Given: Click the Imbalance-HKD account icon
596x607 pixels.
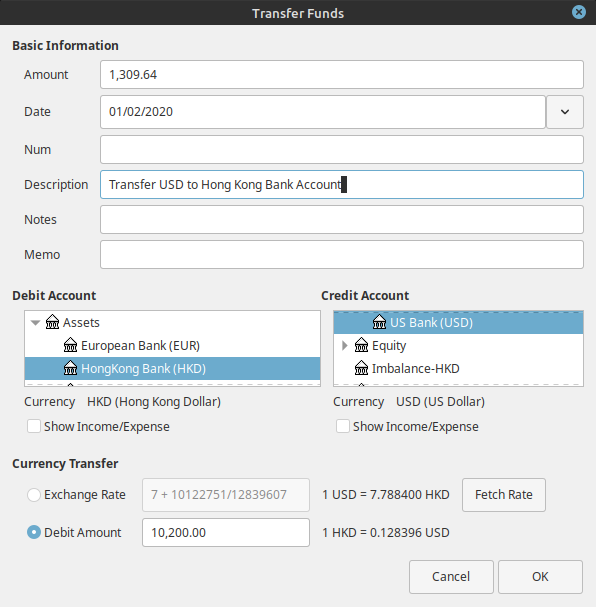Looking at the screenshot, I should coord(361,368).
